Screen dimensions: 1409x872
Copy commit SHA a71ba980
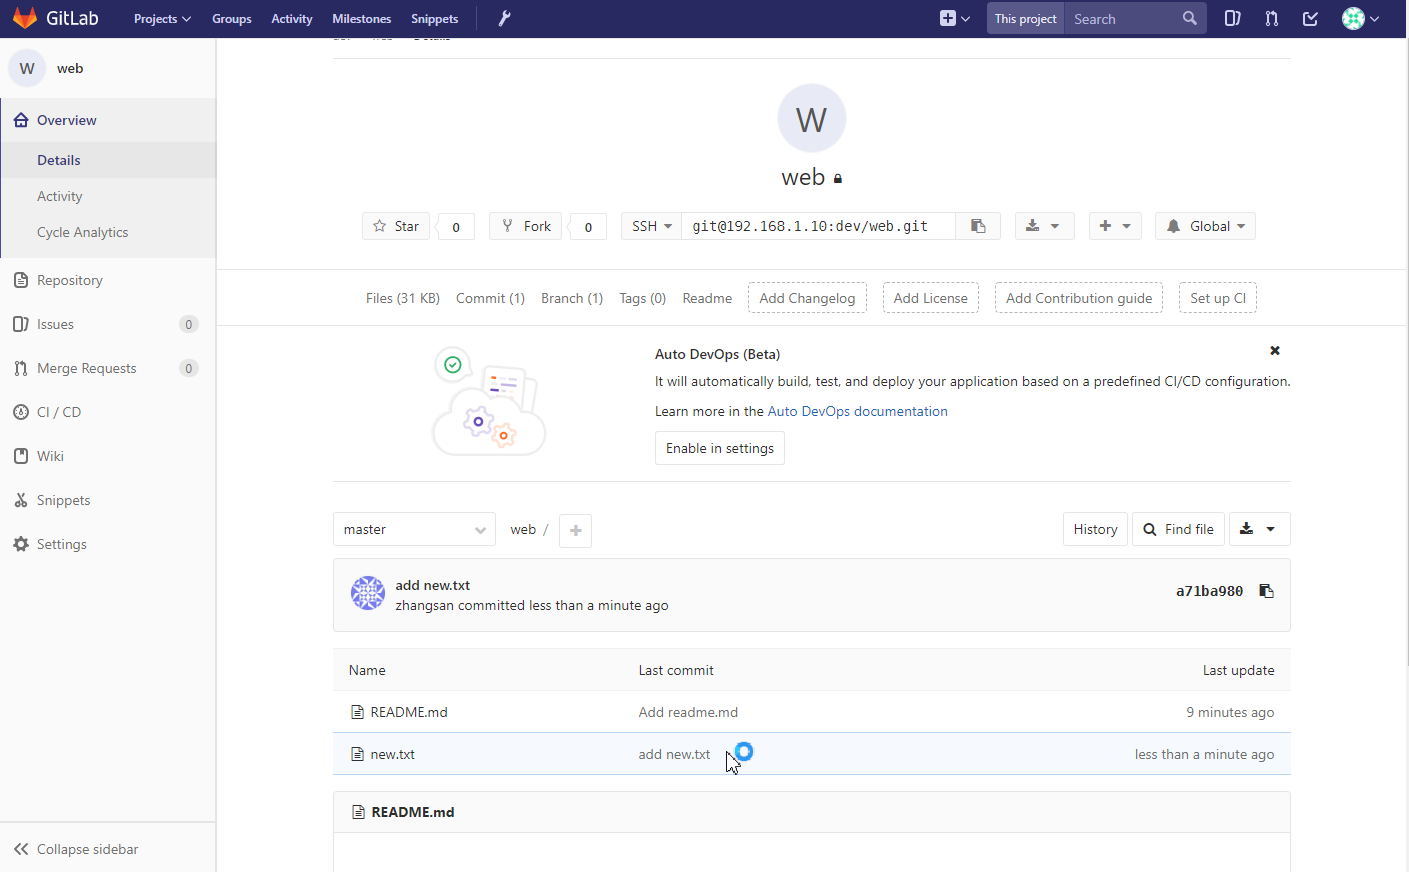point(1266,591)
